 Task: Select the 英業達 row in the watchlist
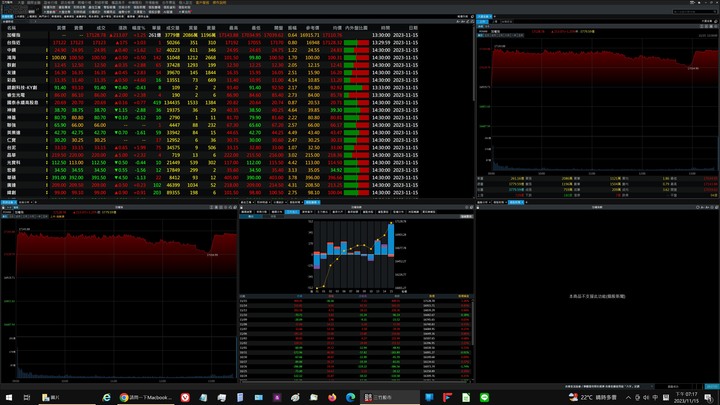pos(212,132)
